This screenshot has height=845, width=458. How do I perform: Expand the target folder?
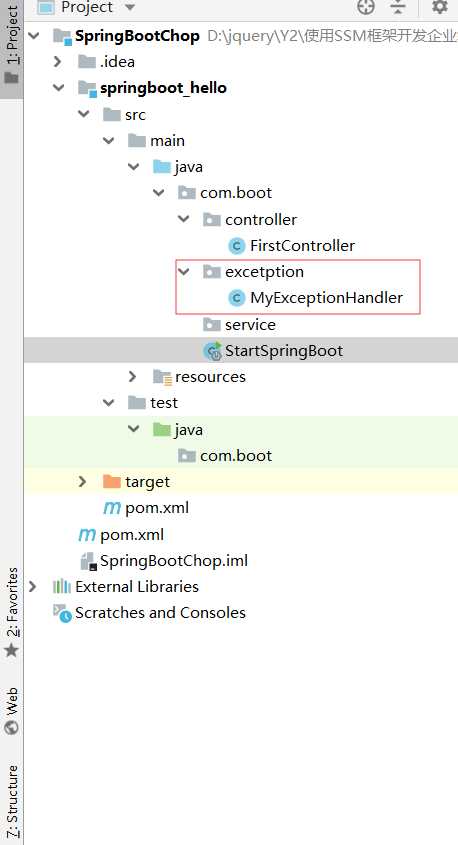[82, 481]
